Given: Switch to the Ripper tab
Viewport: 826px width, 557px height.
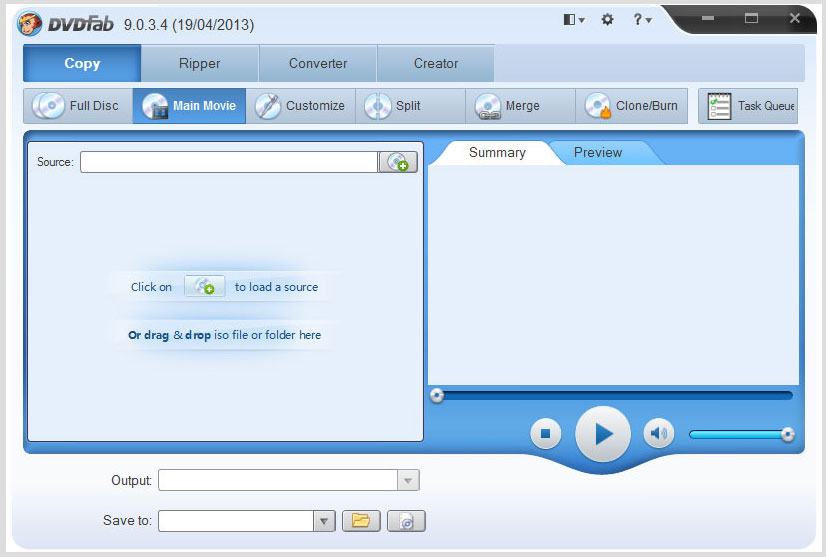Looking at the screenshot, I should click(x=200, y=63).
